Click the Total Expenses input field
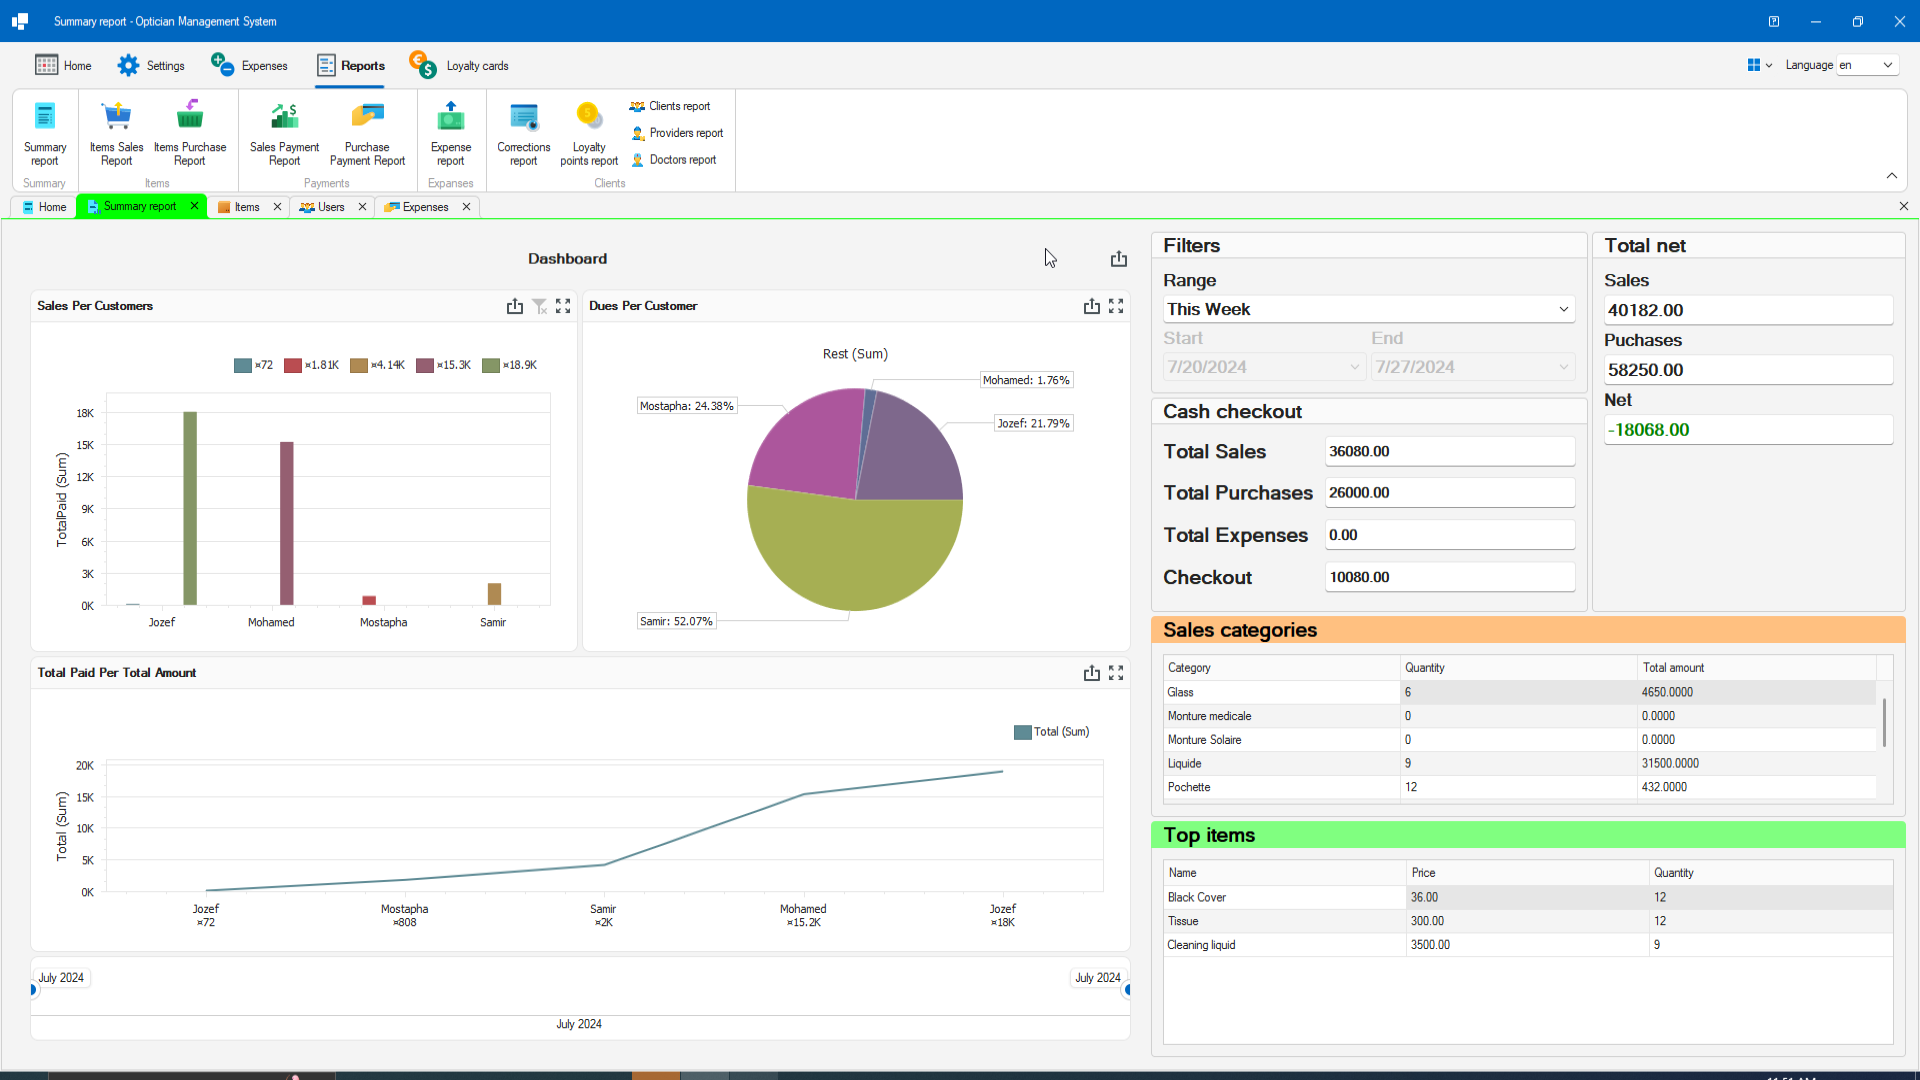1920x1080 pixels. [1450, 535]
